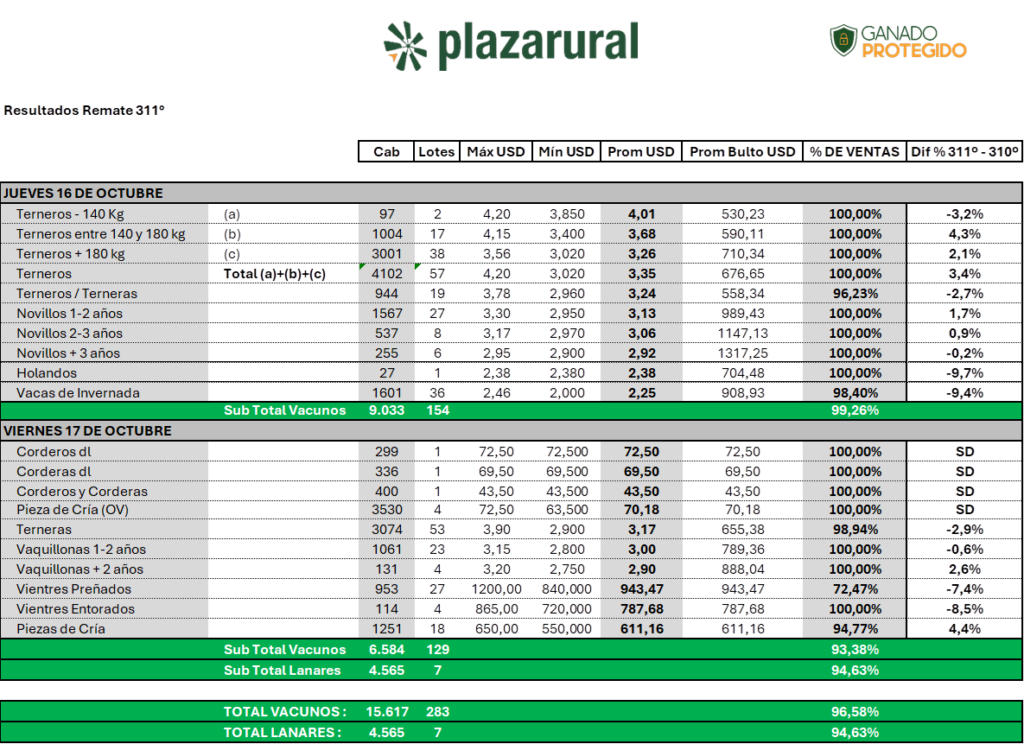
Task: Click the 98,40% sales cell for Vacas de Invernada
Action: tap(854, 393)
